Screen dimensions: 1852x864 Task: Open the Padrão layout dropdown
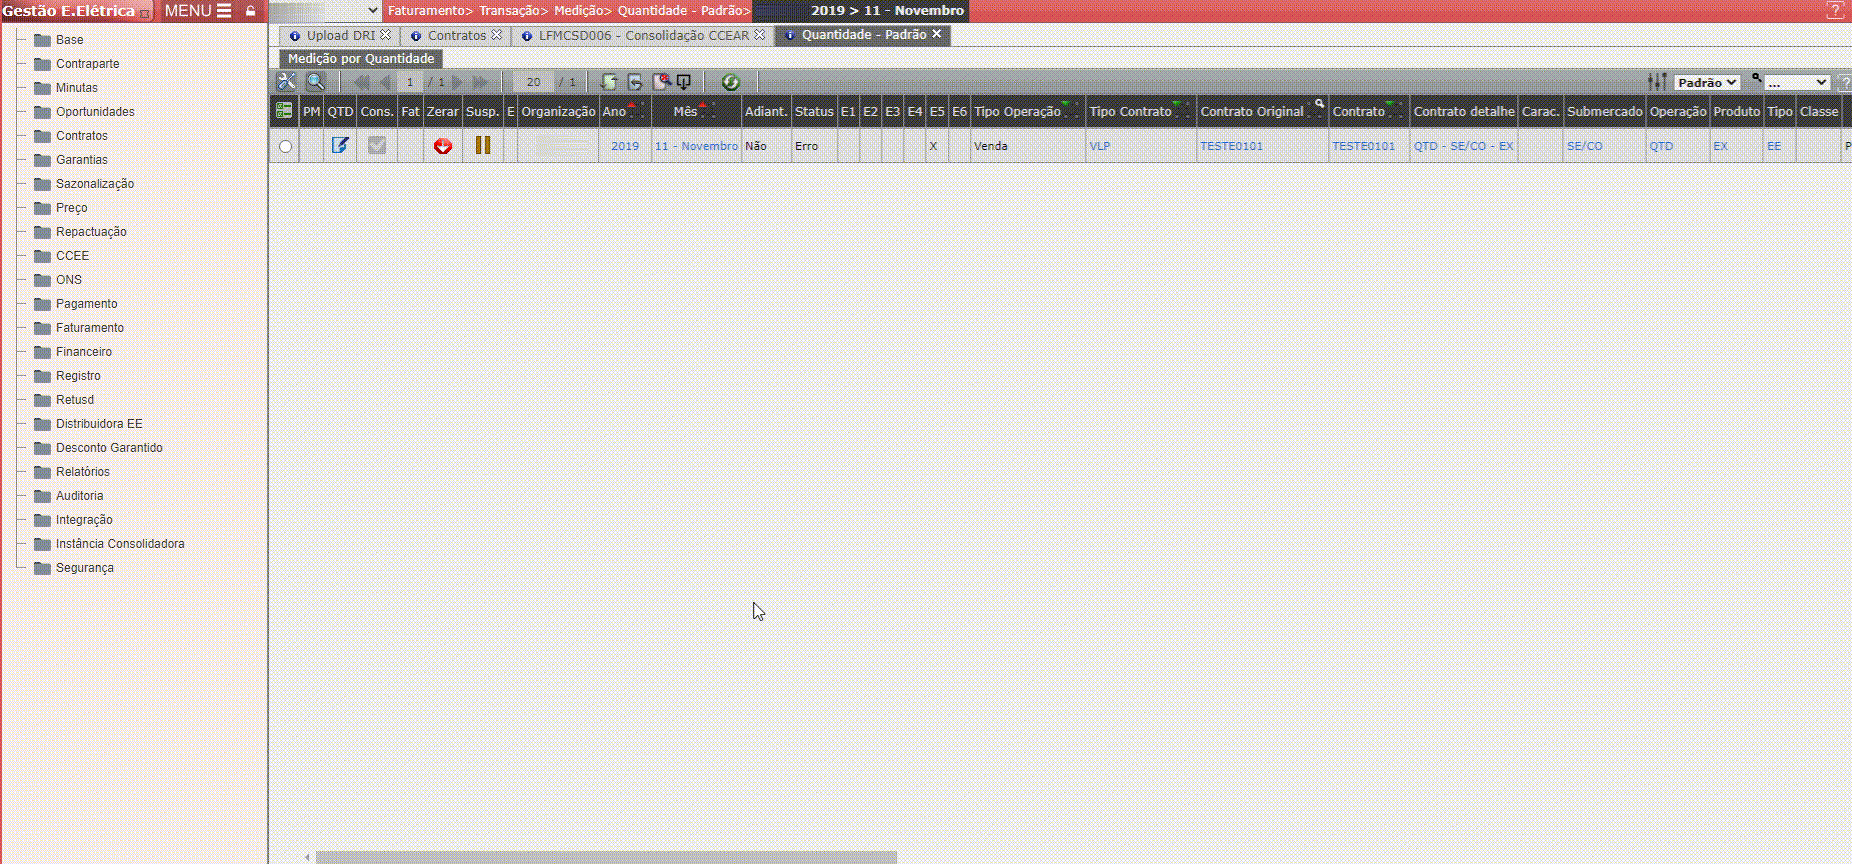pos(1707,82)
